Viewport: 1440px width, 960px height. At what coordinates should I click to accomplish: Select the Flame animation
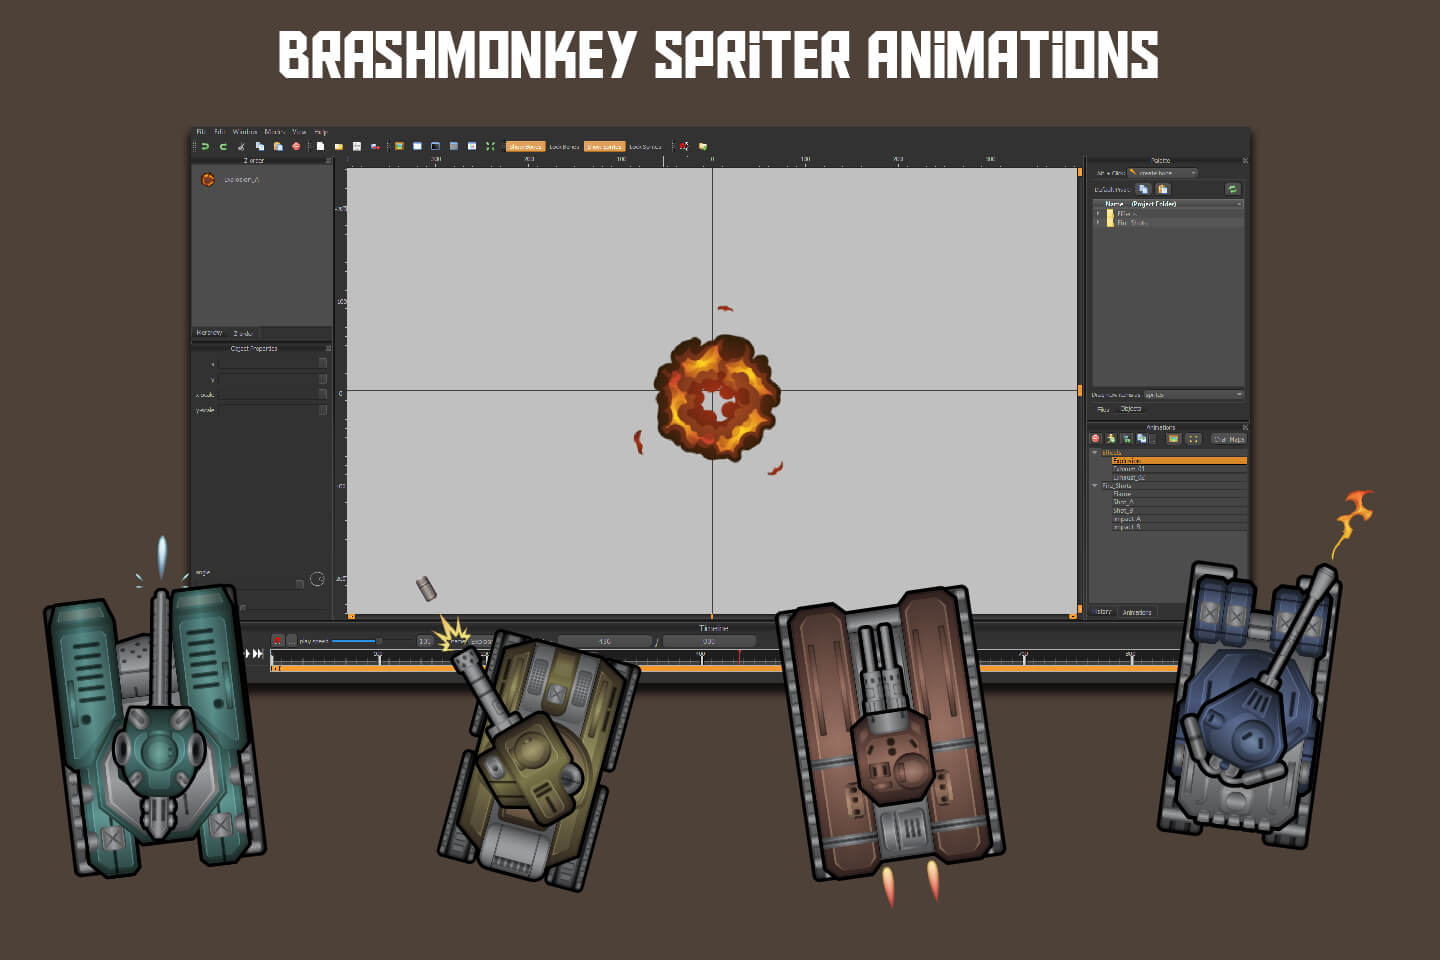(x=1179, y=494)
